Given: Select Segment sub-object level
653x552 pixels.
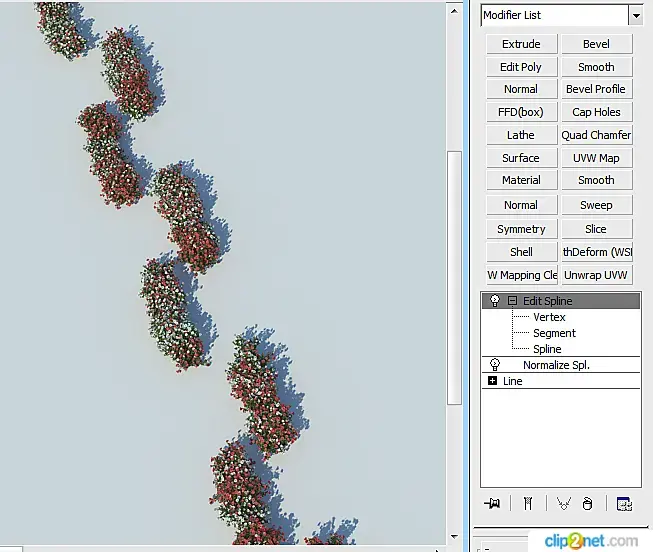Looking at the screenshot, I should pyautogui.click(x=554, y=333).
